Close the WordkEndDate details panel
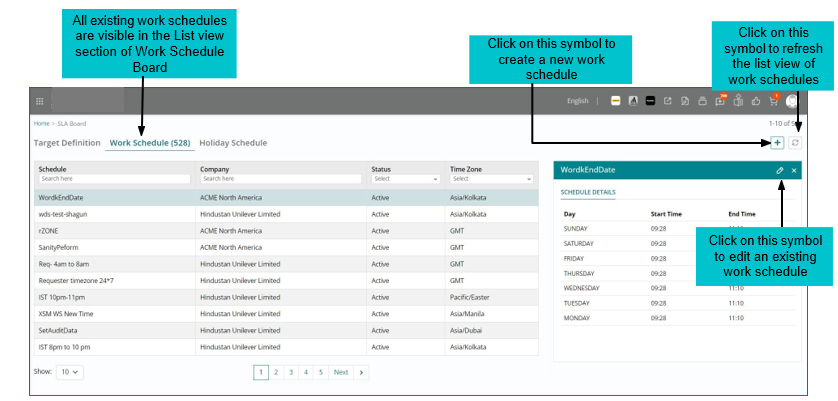Image resolution: width=838 pixels, height=401 pixels. click(794, 170)
